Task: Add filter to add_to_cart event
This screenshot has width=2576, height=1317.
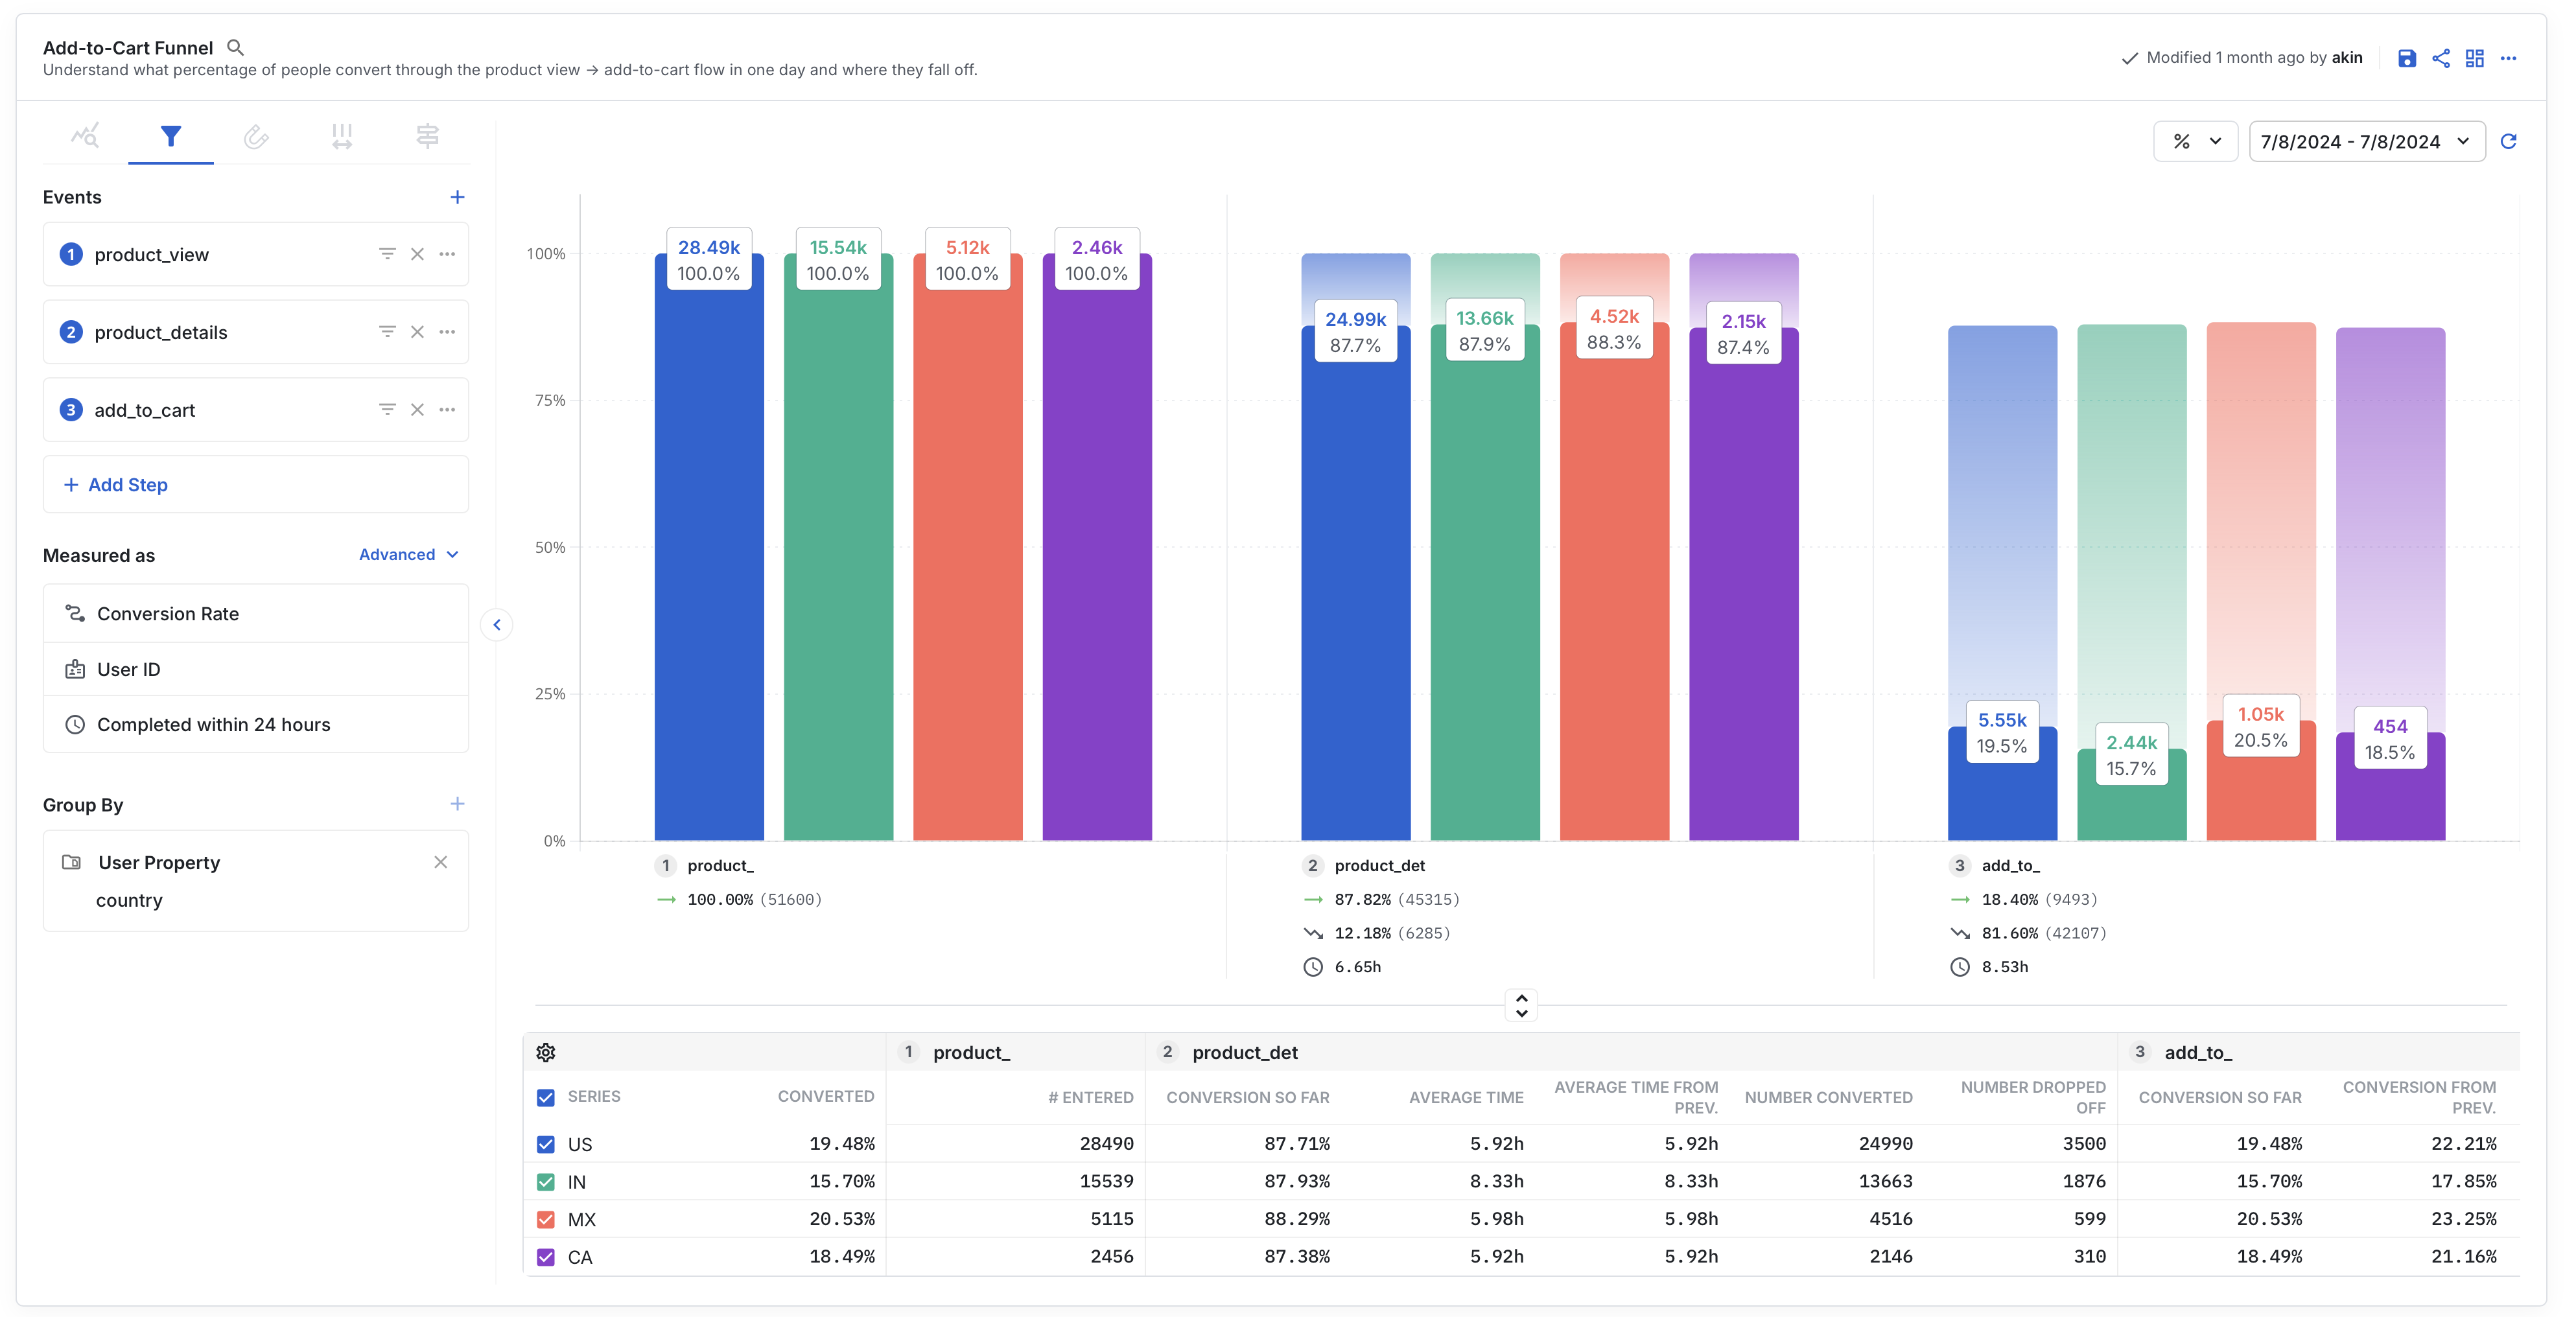Action: coord(387,410)
